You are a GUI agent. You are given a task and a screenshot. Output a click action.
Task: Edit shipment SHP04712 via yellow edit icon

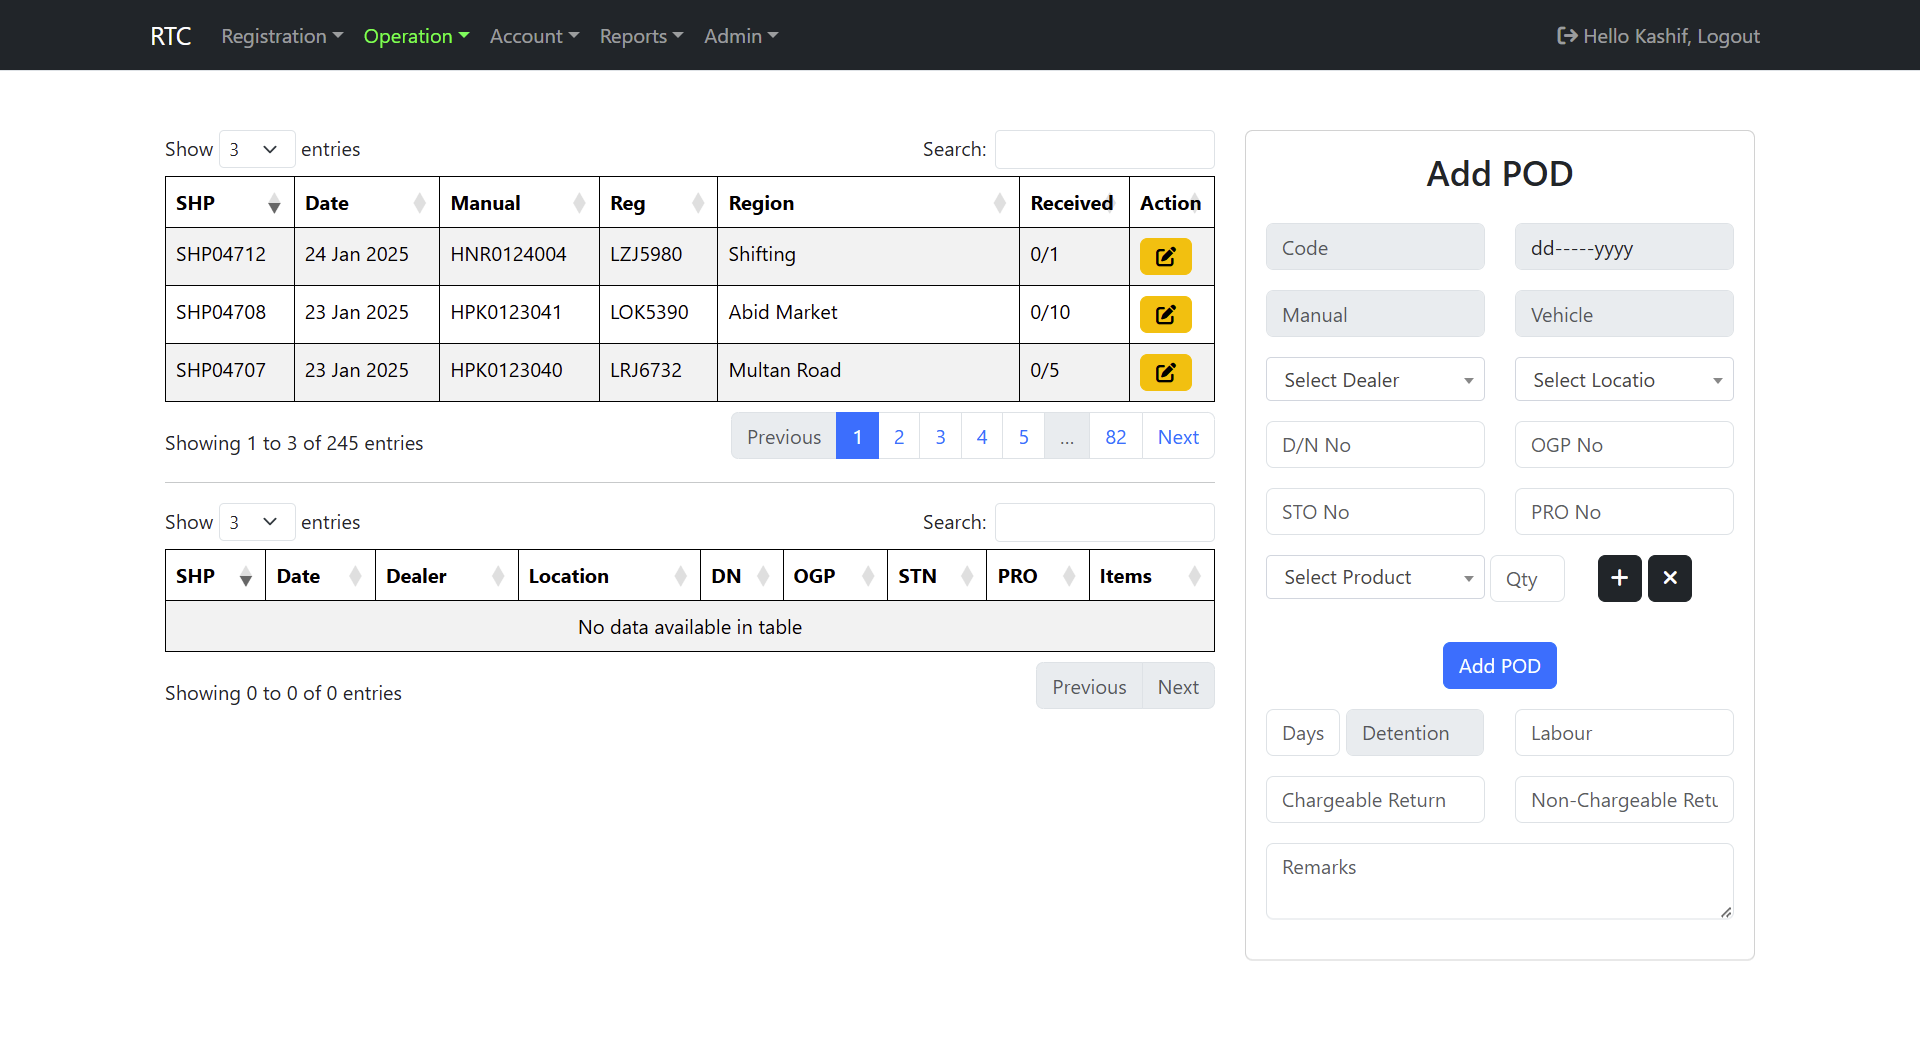point(1165,256)
